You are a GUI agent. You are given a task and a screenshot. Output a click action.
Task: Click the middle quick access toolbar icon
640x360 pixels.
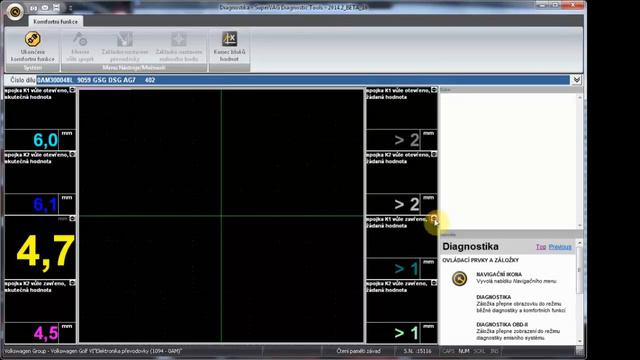coord(45,8)
